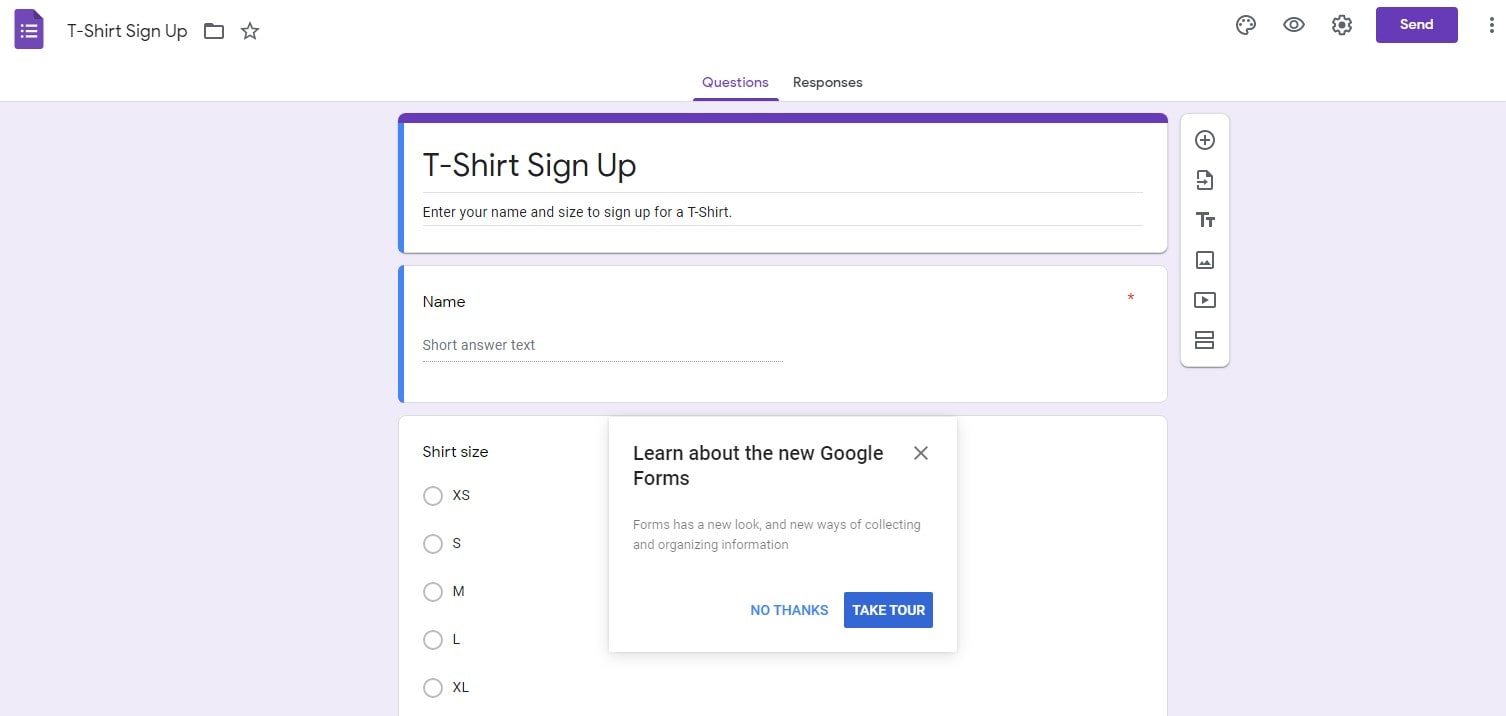Open the Customize theme palette icon
This screenshot has width=1506, height=716.
1245,26
